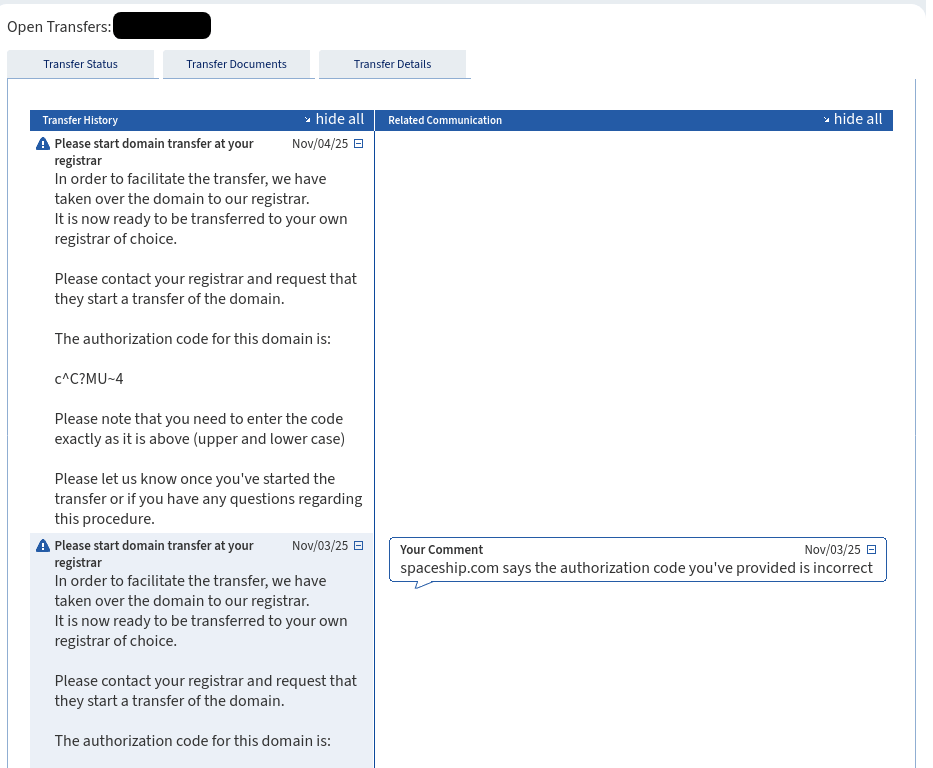Click the collapse arrow icon in Related Communication header
The image size is (933, 768).
point(828,119)
